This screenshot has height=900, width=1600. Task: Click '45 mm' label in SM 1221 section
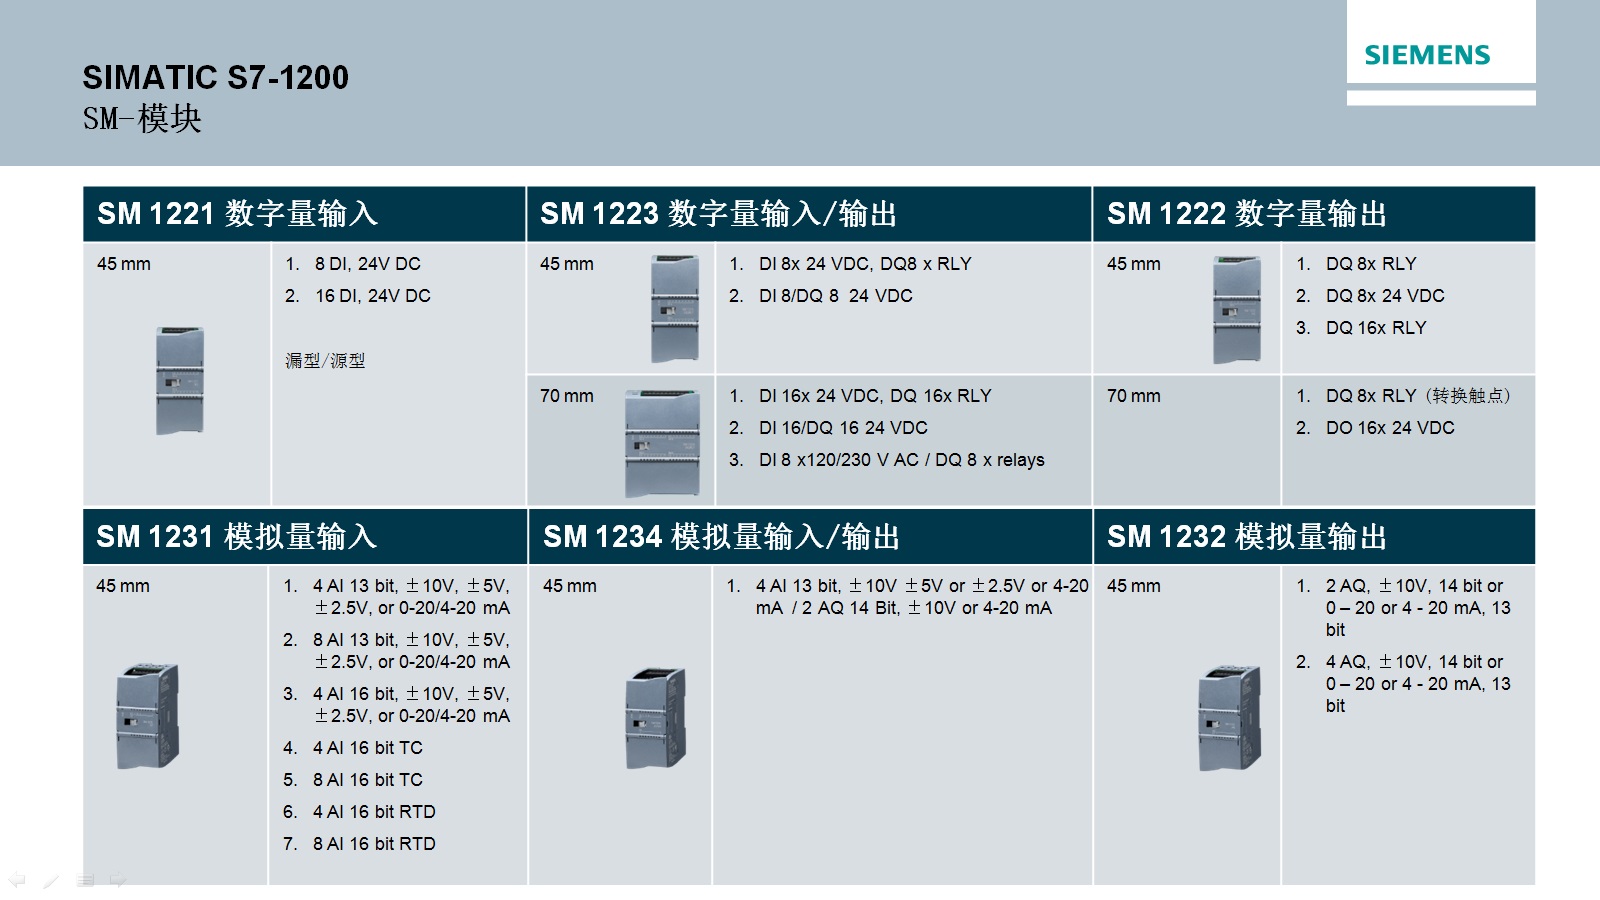[x=124, y=264]
